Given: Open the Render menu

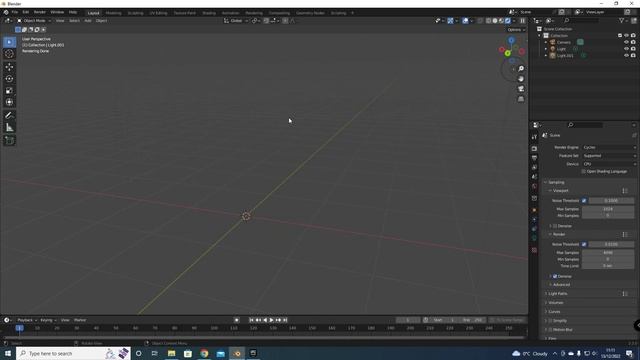Looking at the screenshot, I should (40, 12).
